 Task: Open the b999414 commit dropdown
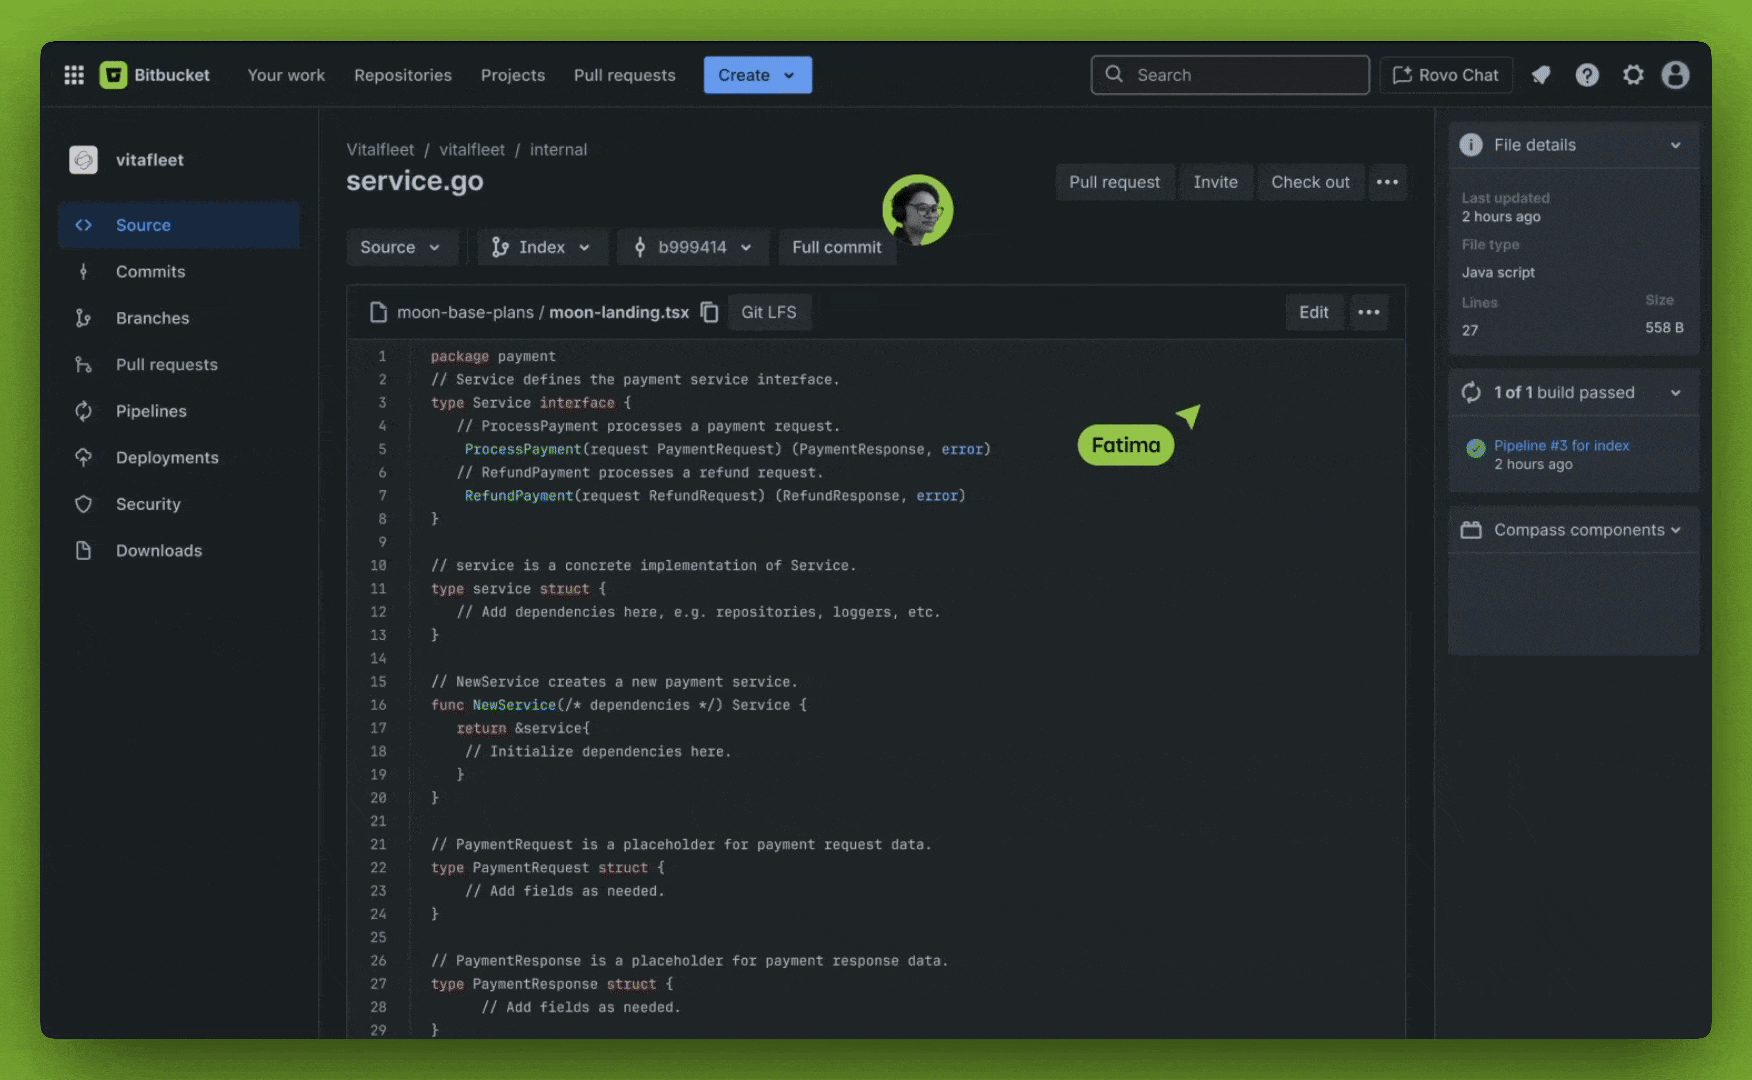pos(692,247)
